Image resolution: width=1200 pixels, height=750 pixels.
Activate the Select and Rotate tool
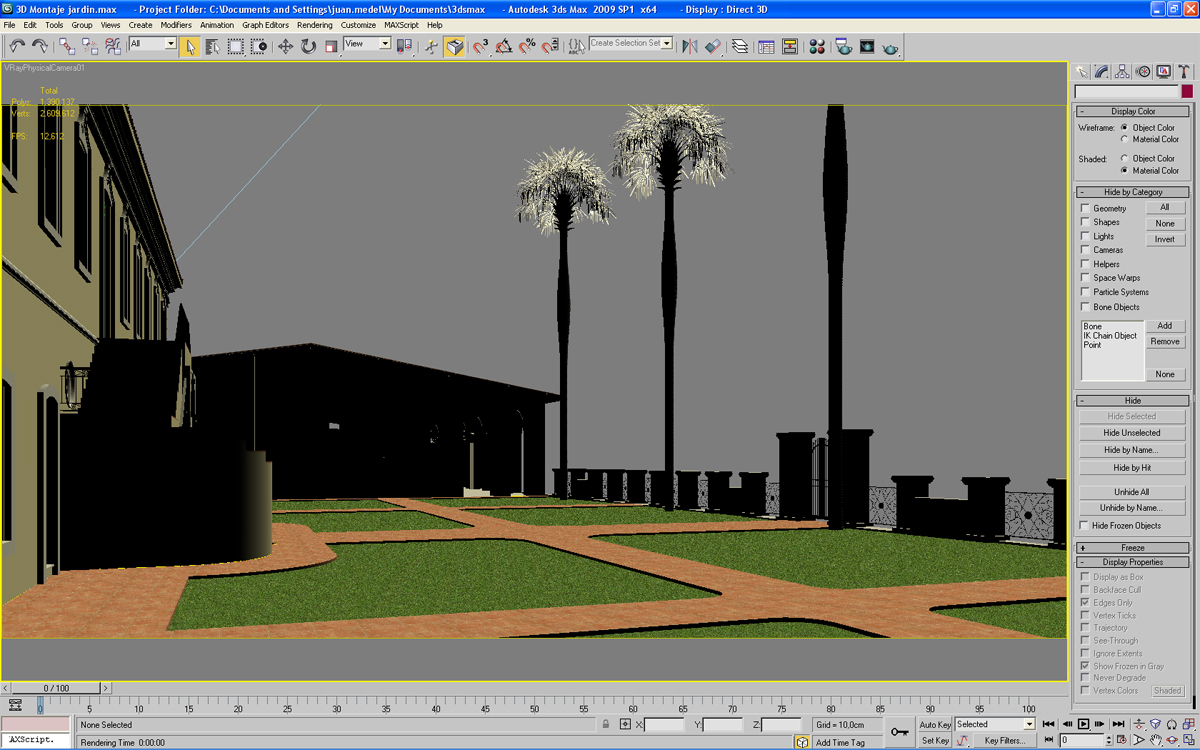308,46
